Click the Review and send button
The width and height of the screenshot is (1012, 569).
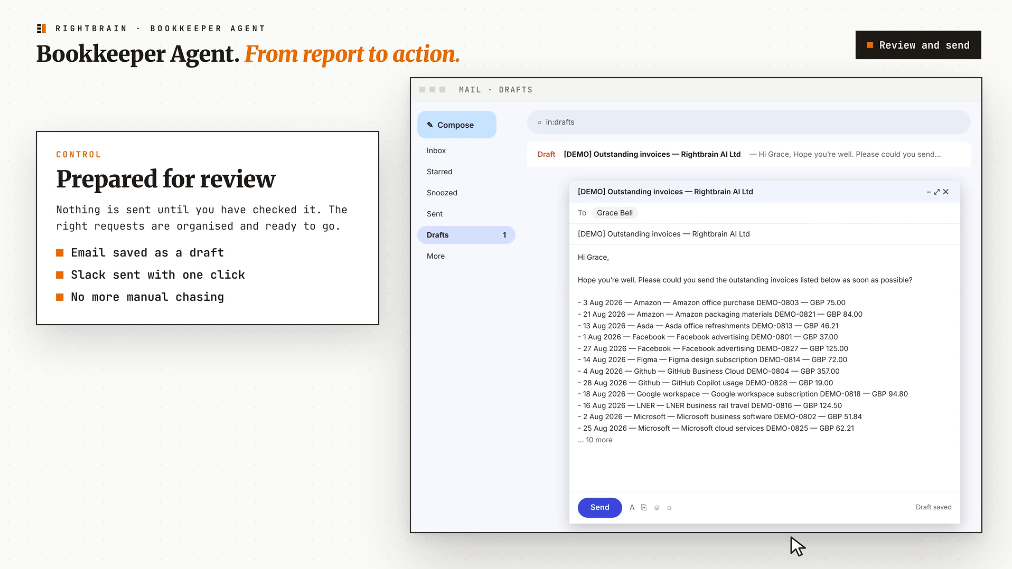(x=918, y=45)
